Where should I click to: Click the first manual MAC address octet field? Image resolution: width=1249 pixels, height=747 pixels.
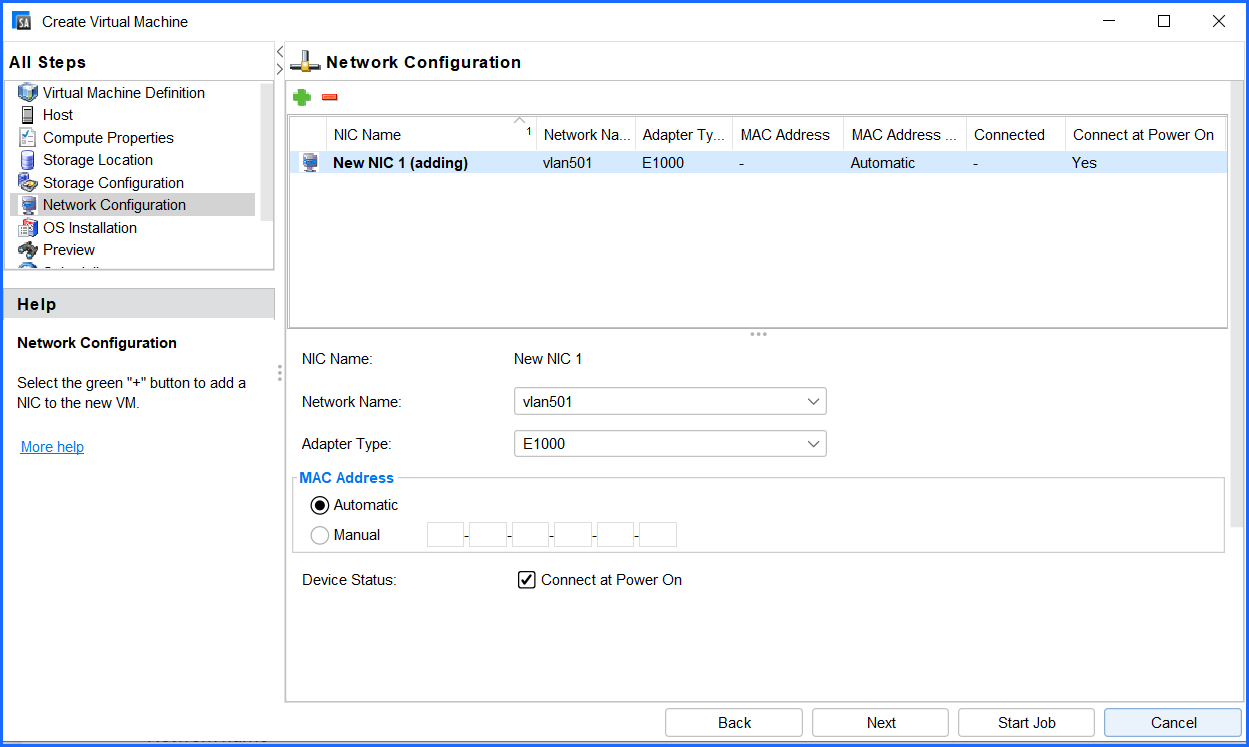tap(445, 535)
